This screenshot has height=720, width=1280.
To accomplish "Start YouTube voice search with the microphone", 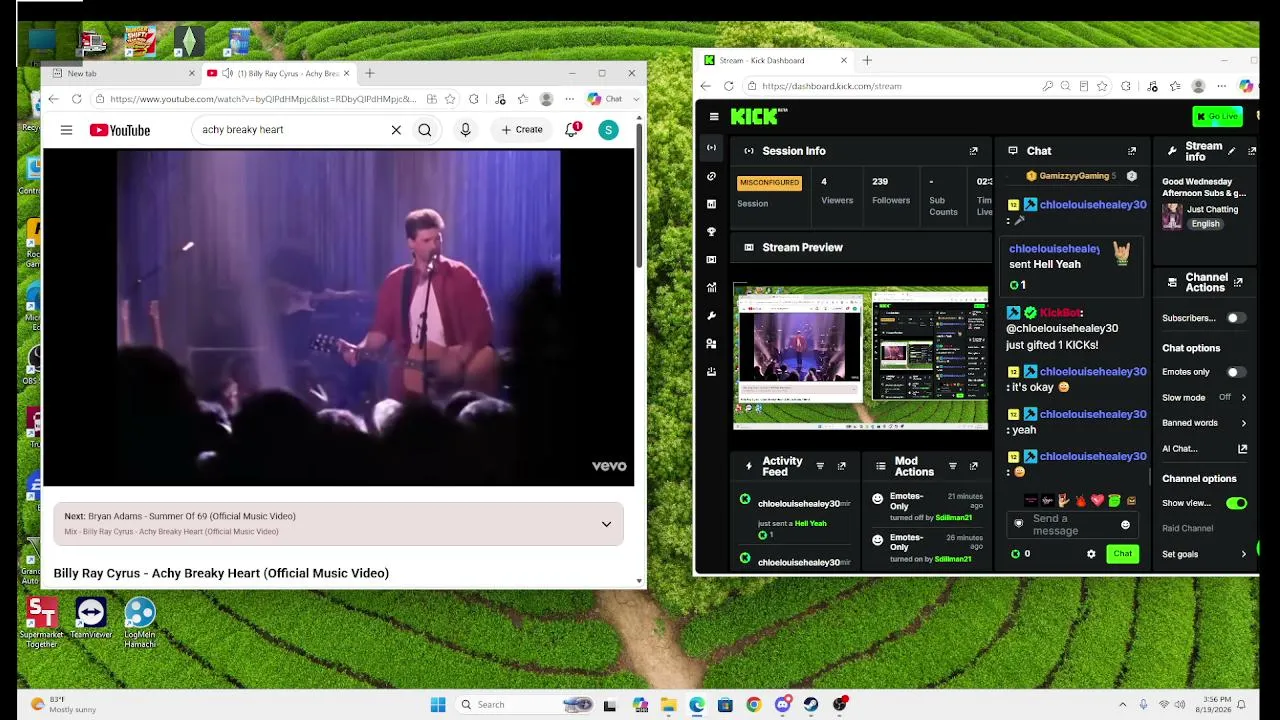I will tap(465, 130).
